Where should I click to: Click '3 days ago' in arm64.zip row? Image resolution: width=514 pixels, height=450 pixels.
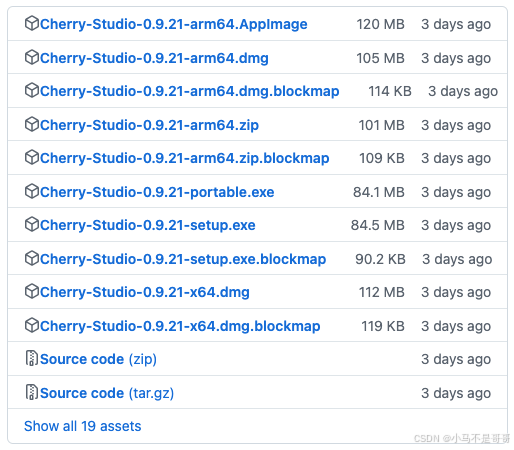(x=456, y=125)
